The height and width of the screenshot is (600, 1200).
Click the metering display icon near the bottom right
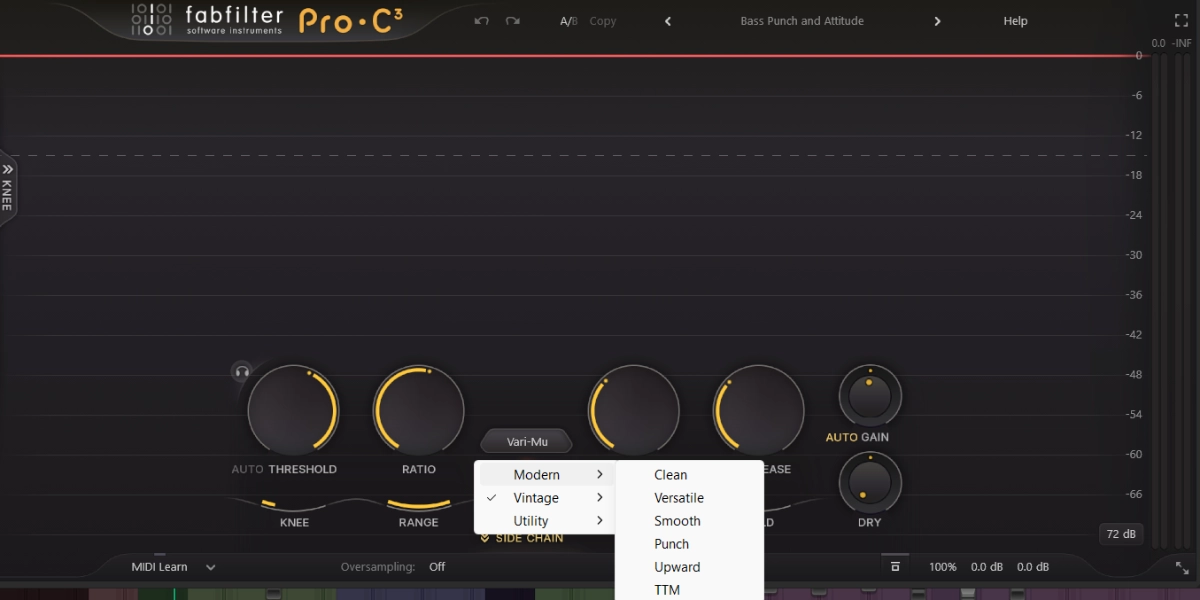(895, 566)
